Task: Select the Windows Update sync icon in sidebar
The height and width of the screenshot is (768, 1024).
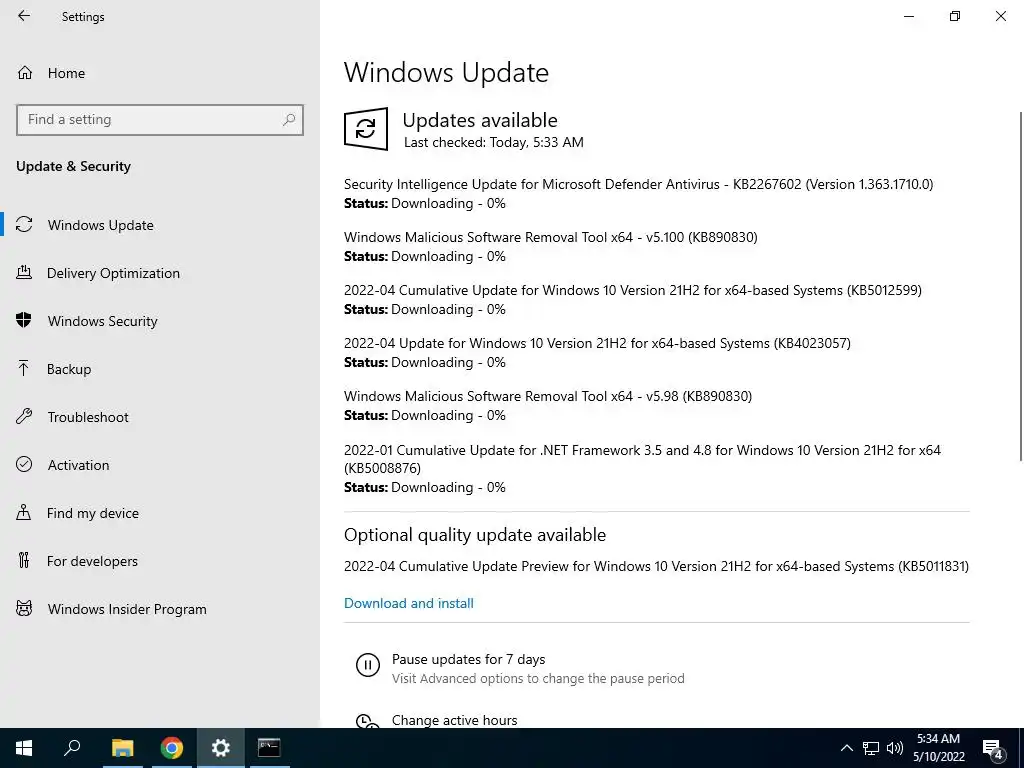Action: point(24,225)
